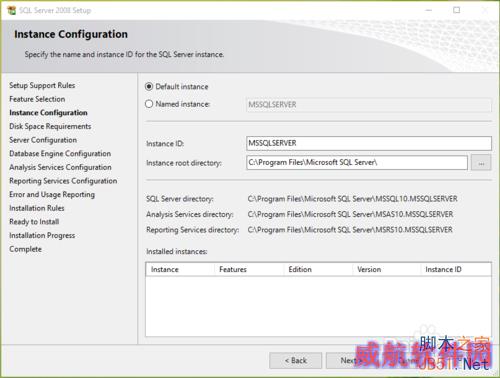Maximize the SQL Server Setup window

457,10
